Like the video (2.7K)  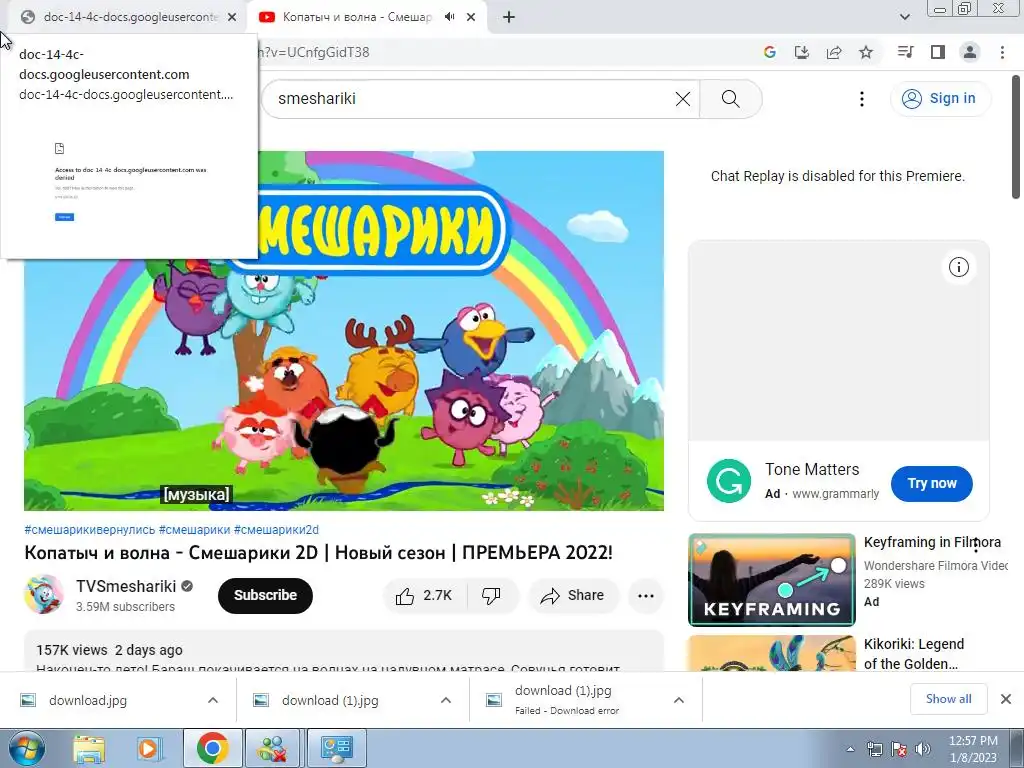coord(424,596)
